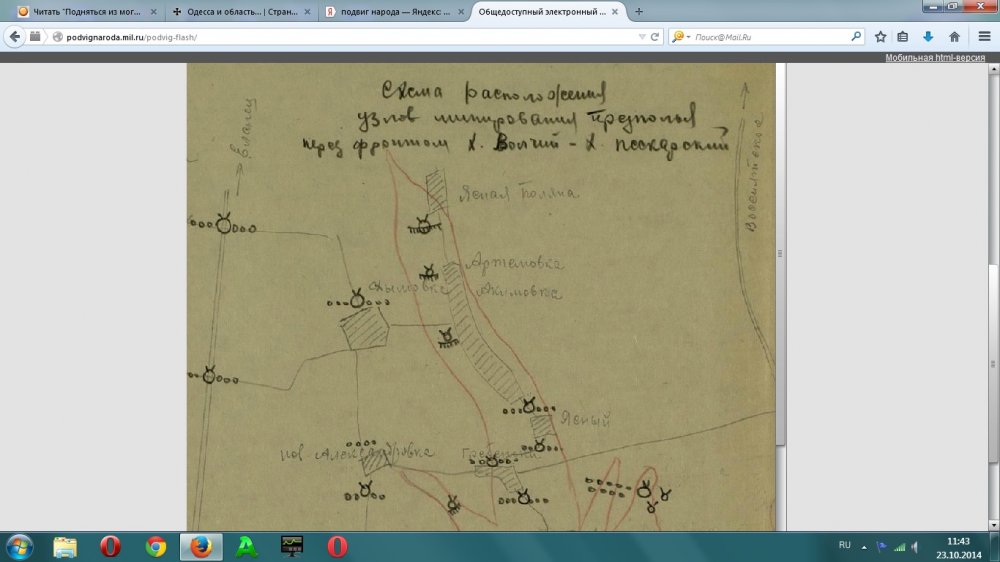Viewport: 1000px width, 562px height.
Task: Open the green letter A application in taskbar
Action: click(x=247, y=547)
